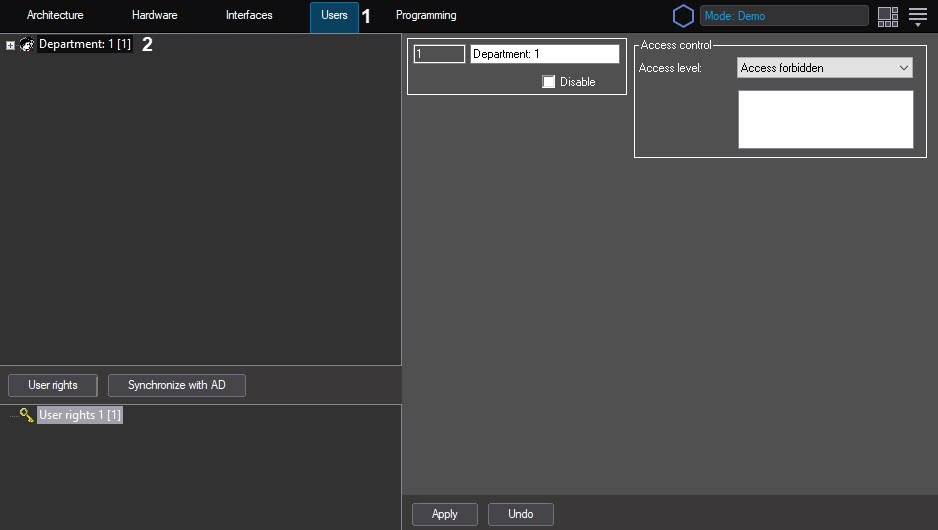This screenshot has width=938, height=530.
Task: Click the Undo button
Action: [x=520, y=514]
